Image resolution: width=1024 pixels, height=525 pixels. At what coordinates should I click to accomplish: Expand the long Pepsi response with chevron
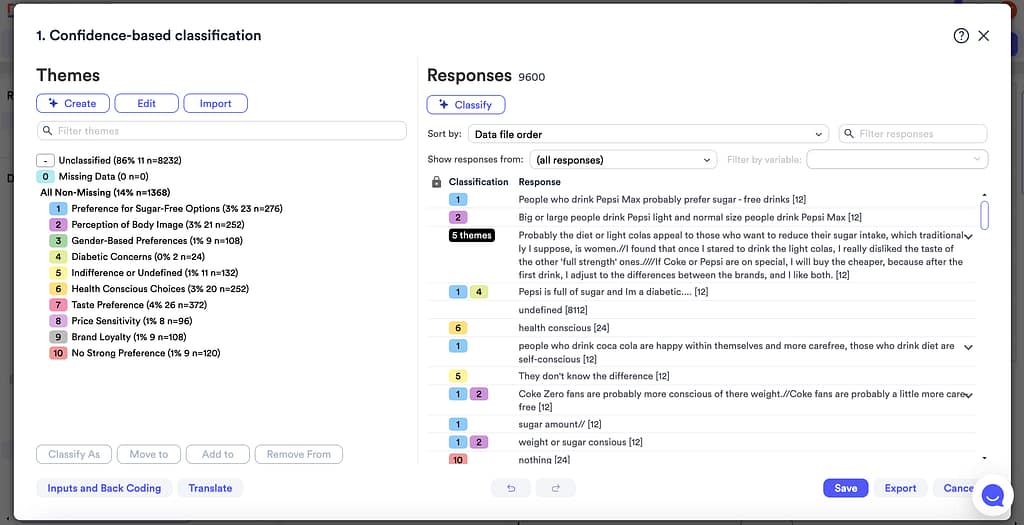pyautogui.click(x=968, y=237)
